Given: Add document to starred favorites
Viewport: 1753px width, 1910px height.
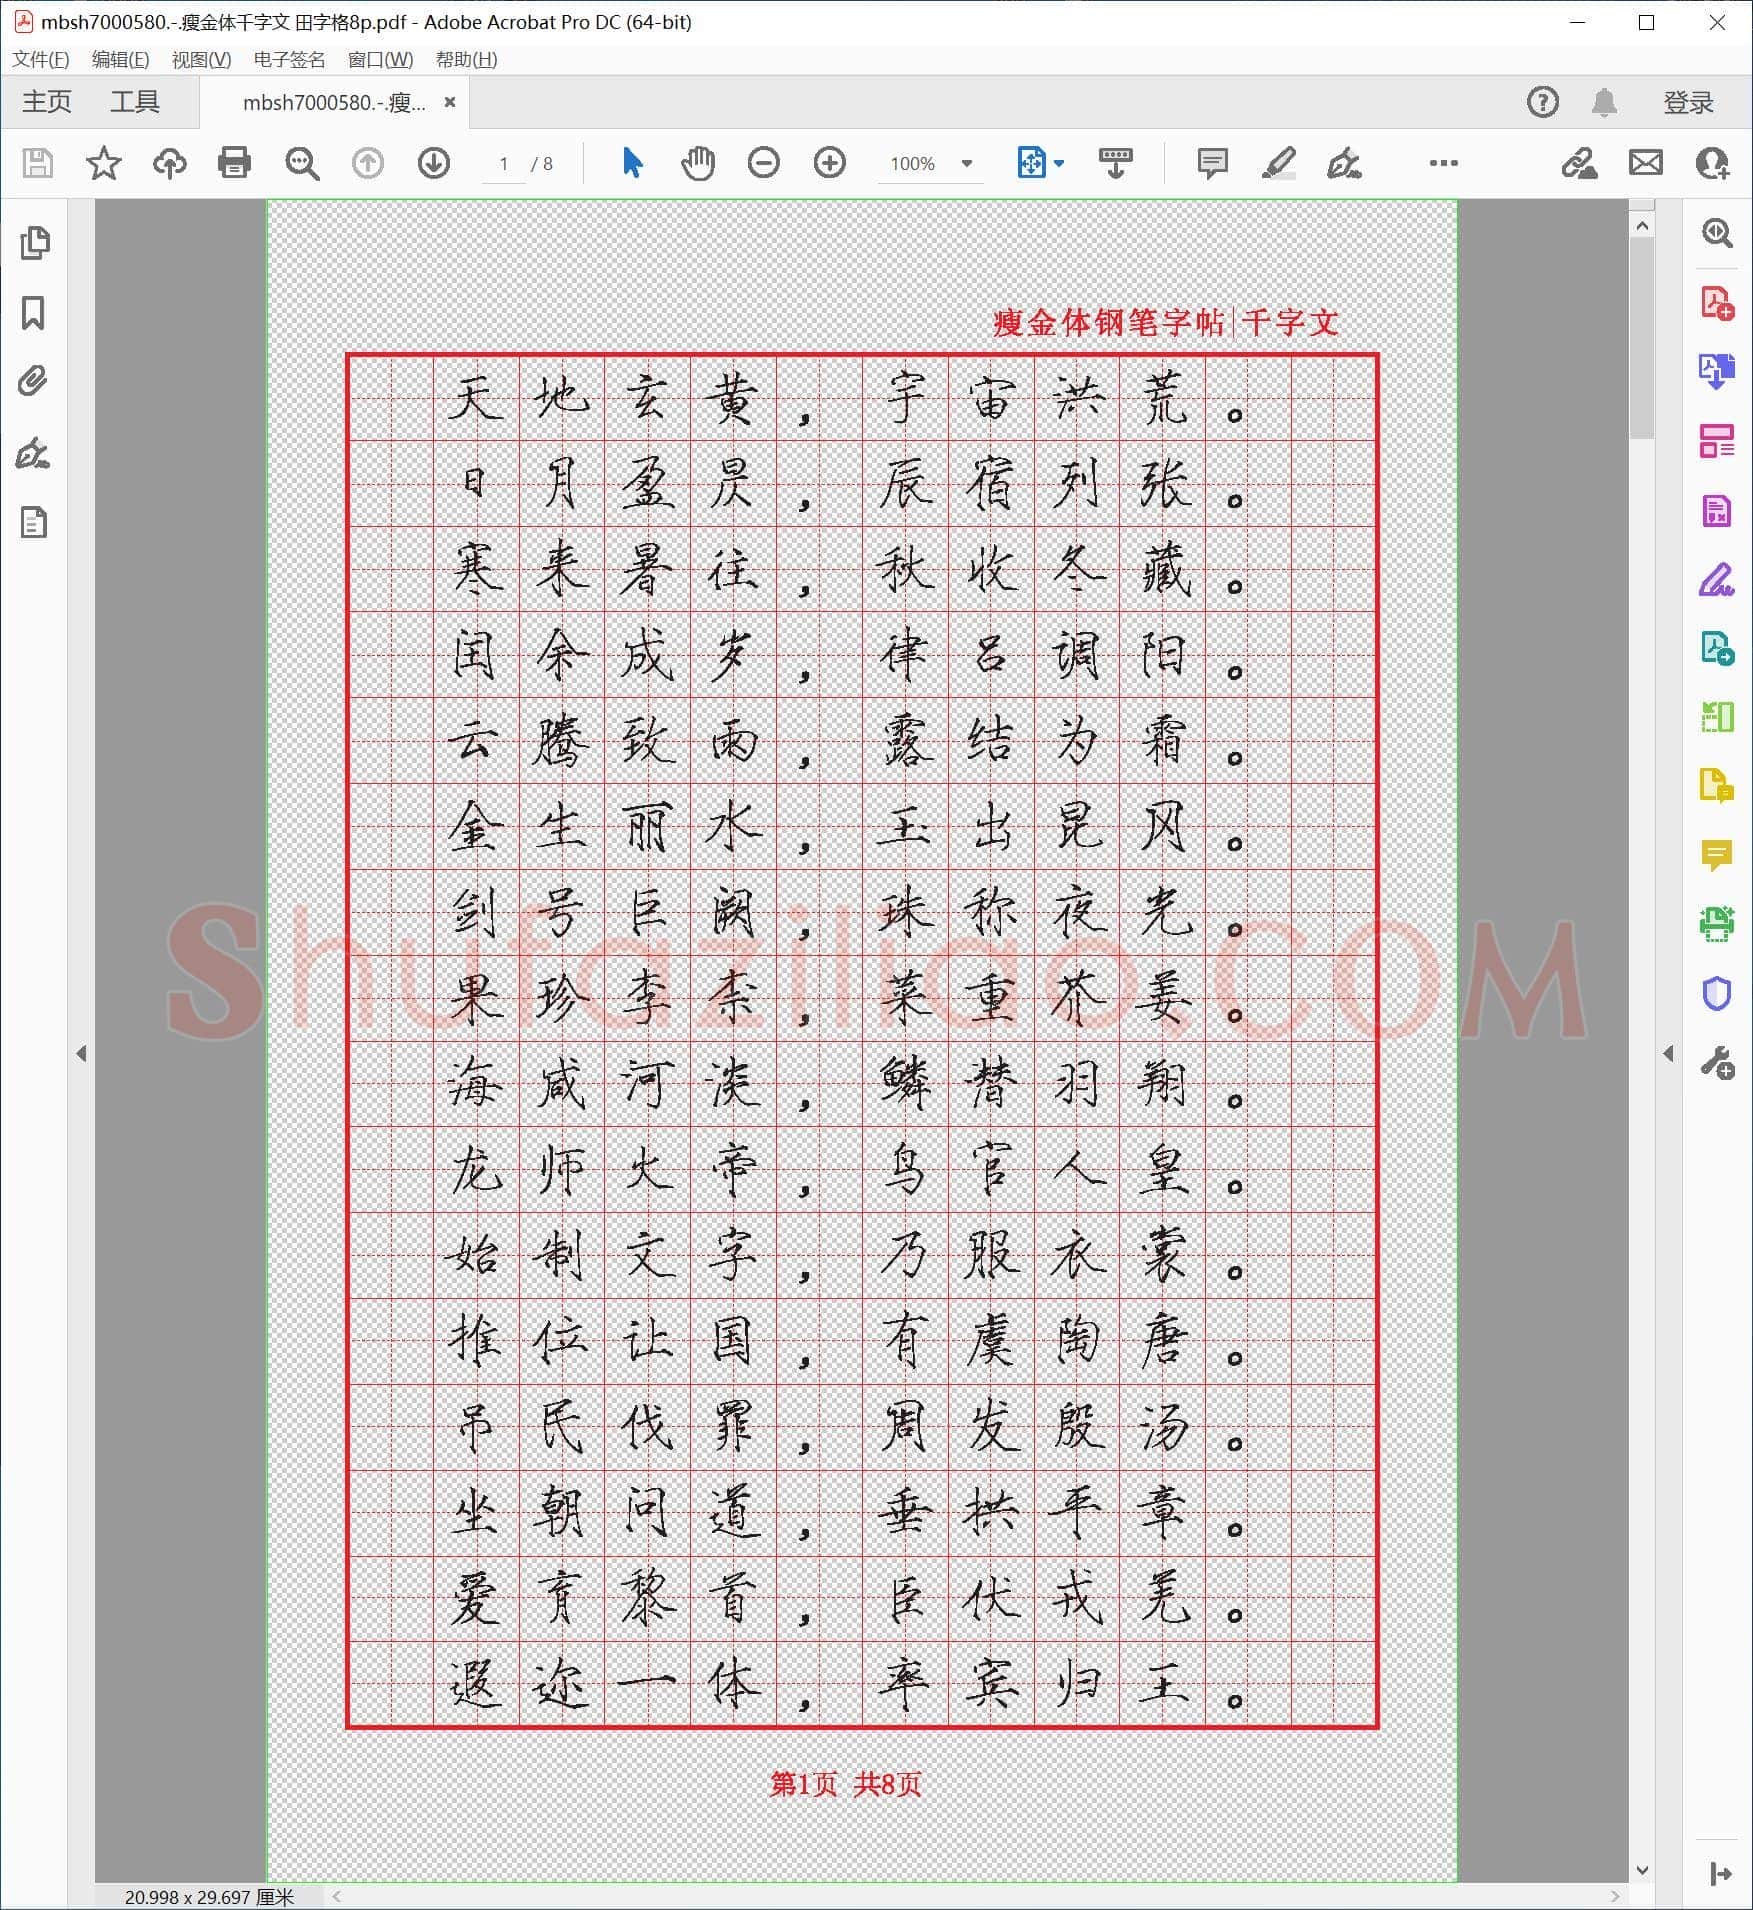Looking at the screenshot, I should click(x=104, y=163).
